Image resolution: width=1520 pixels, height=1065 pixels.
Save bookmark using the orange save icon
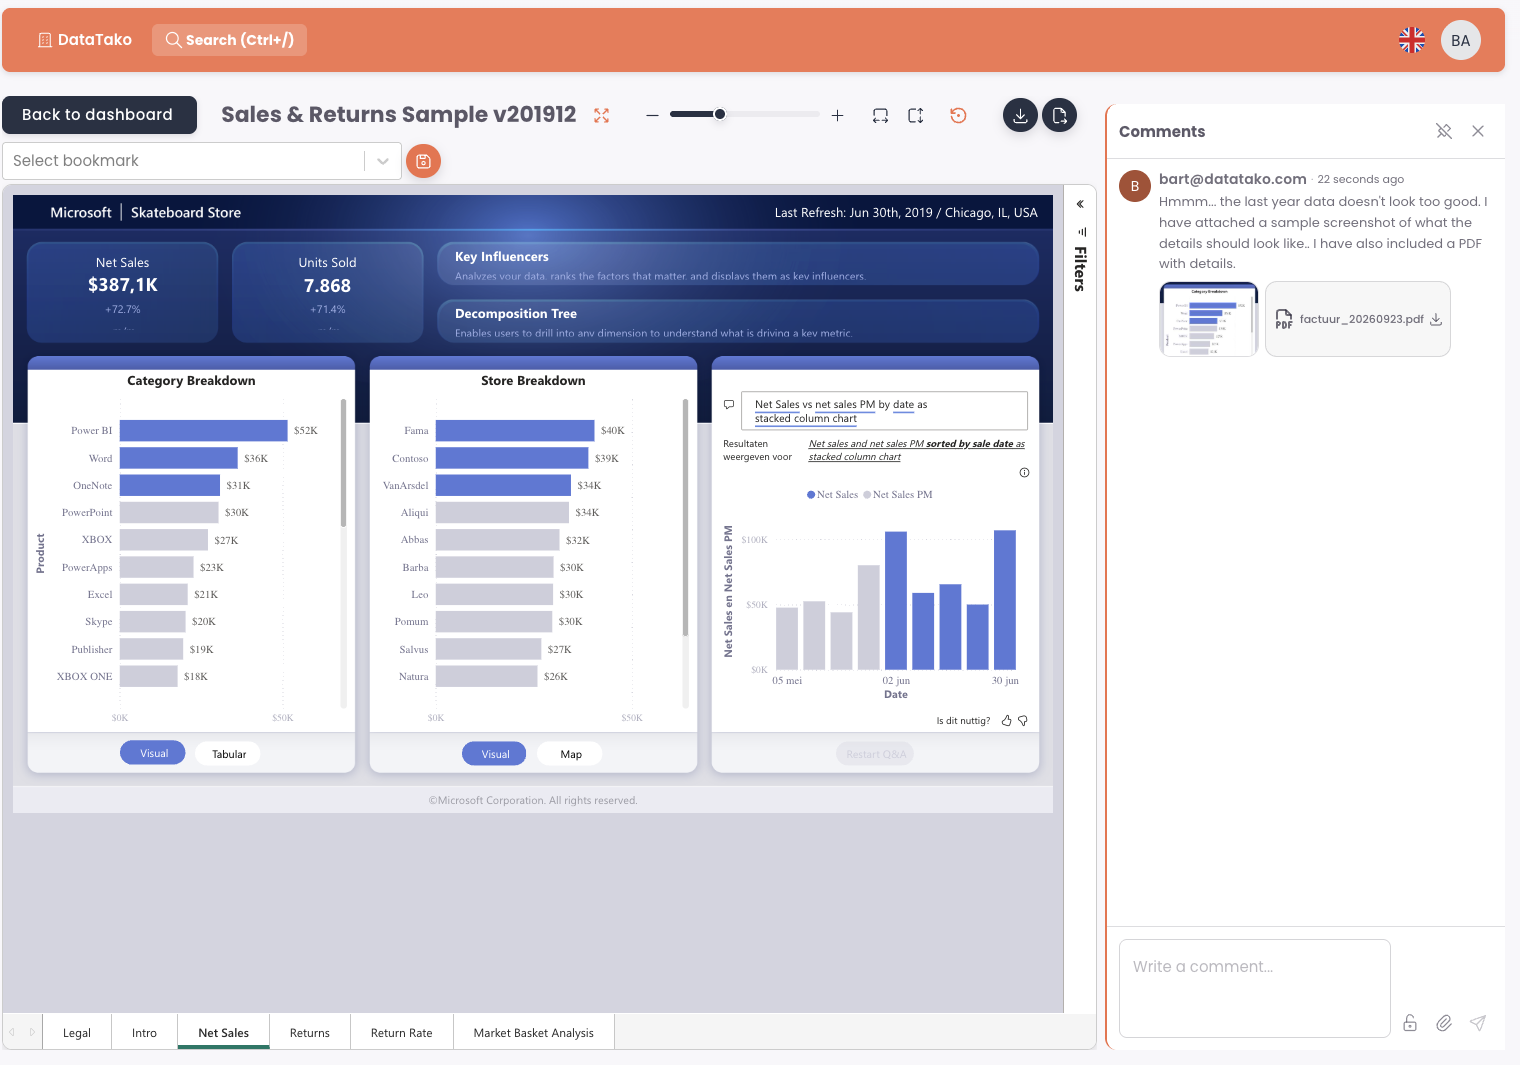(424, 161)
